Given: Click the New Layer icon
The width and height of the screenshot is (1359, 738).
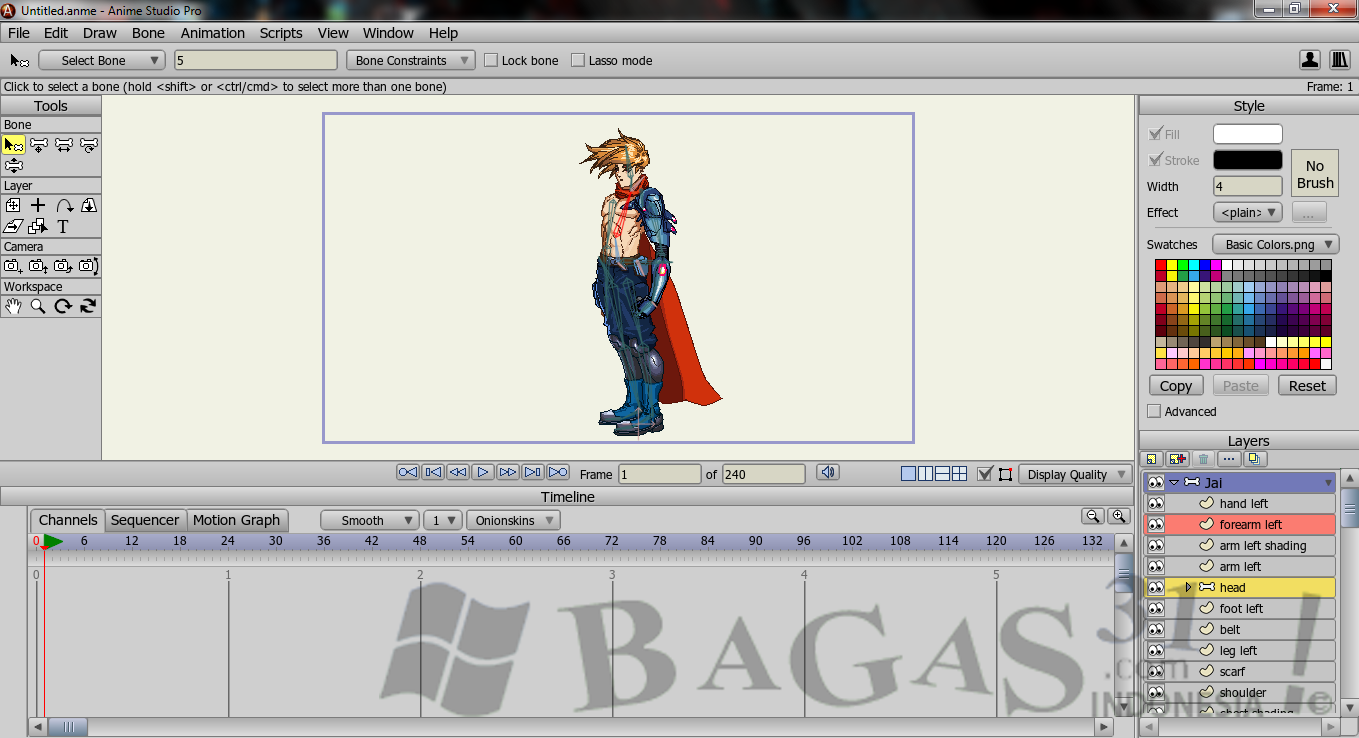Looking at the screenshot, I should tap(1152, 459).
